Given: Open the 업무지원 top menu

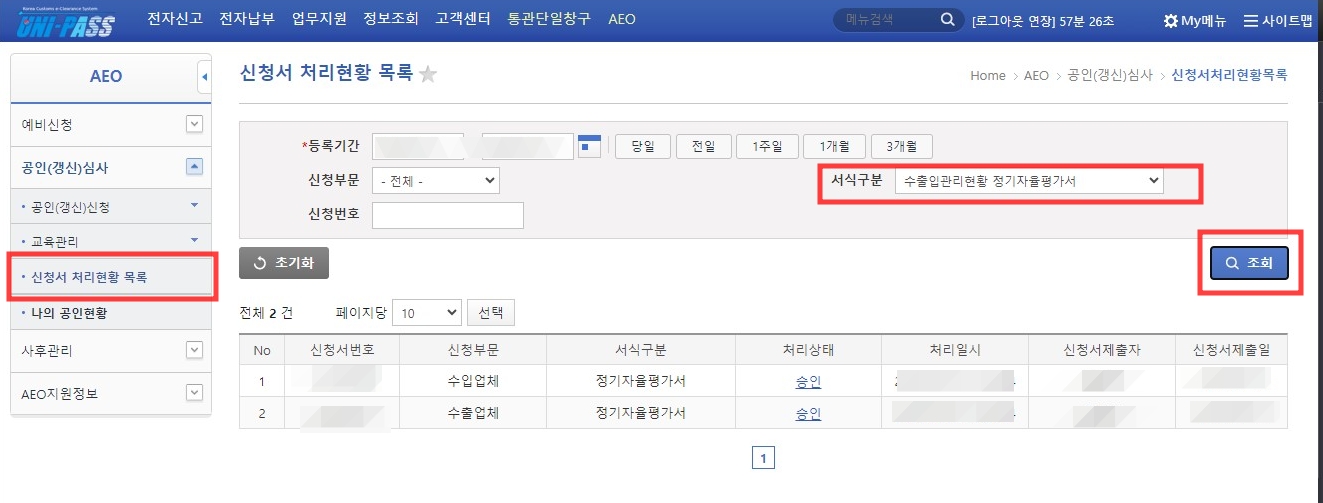Looking at the screenshot, I should pos(320,19).
